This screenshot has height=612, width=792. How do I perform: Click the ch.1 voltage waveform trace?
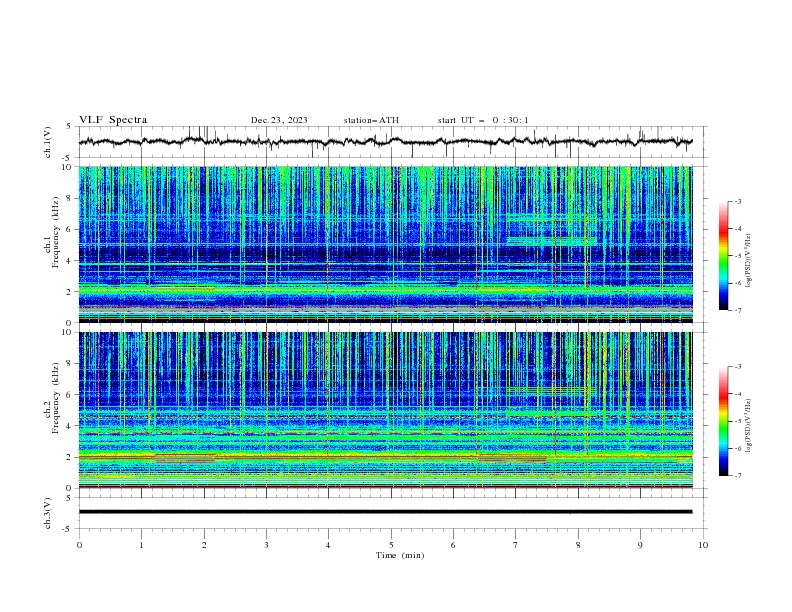385,142
